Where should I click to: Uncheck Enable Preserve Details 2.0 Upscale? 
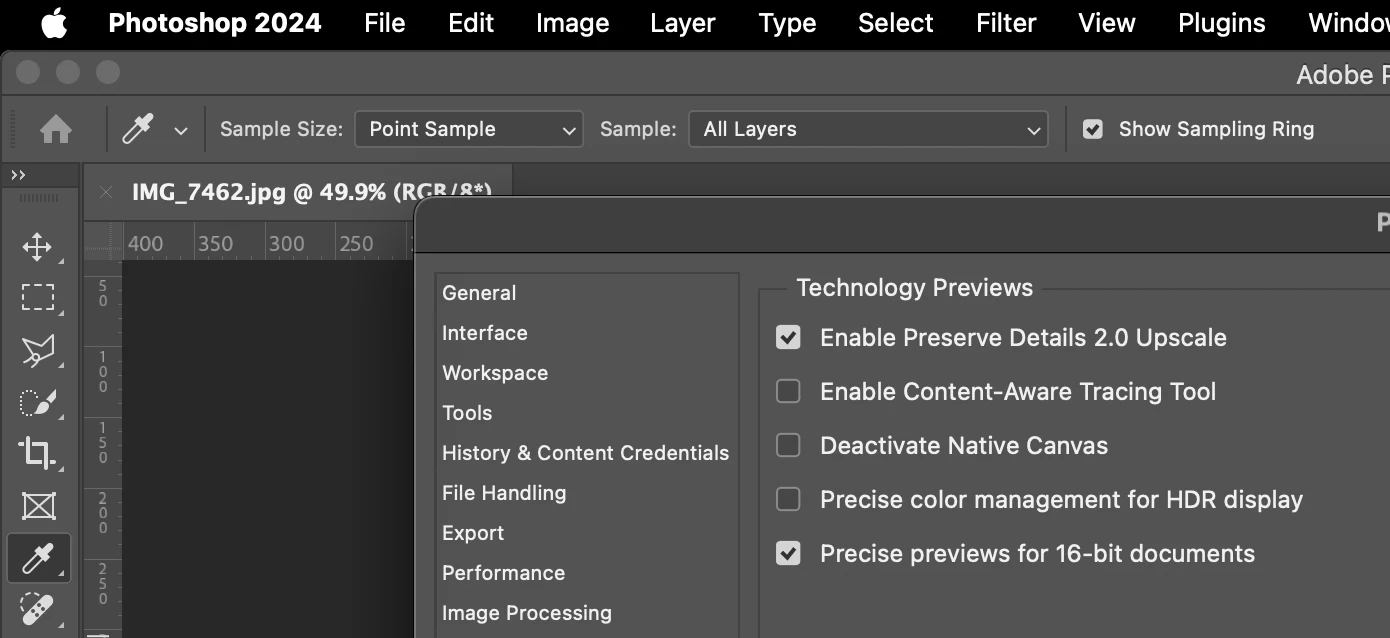788,338
